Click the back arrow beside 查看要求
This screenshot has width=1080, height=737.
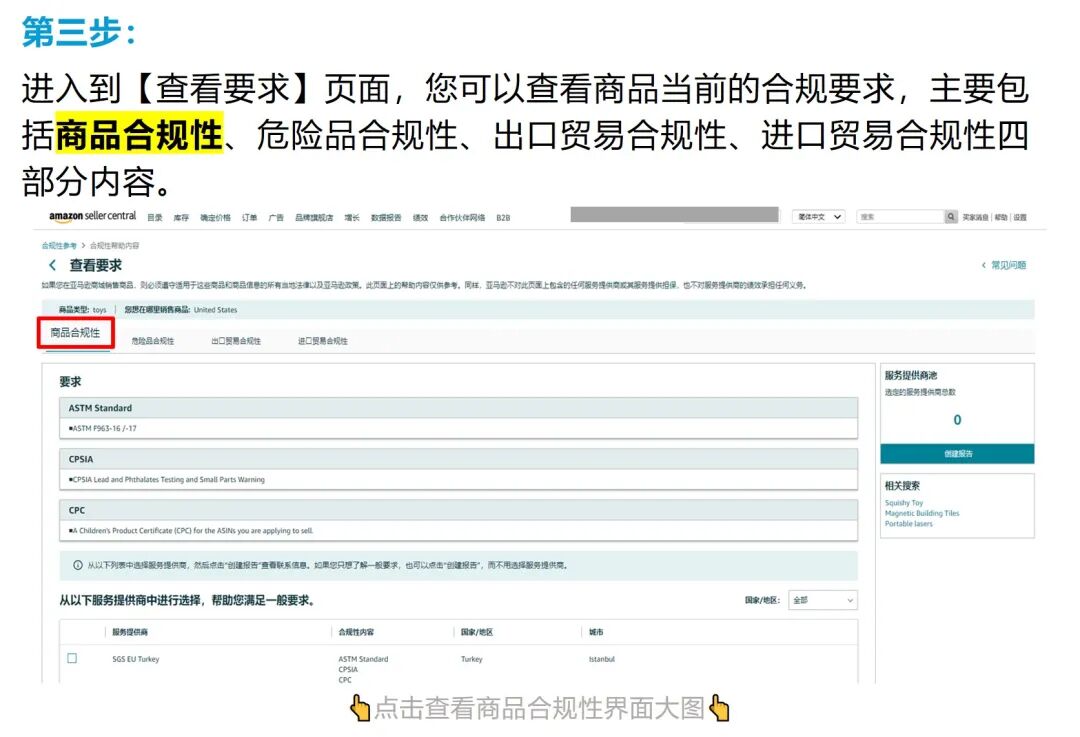52,265
